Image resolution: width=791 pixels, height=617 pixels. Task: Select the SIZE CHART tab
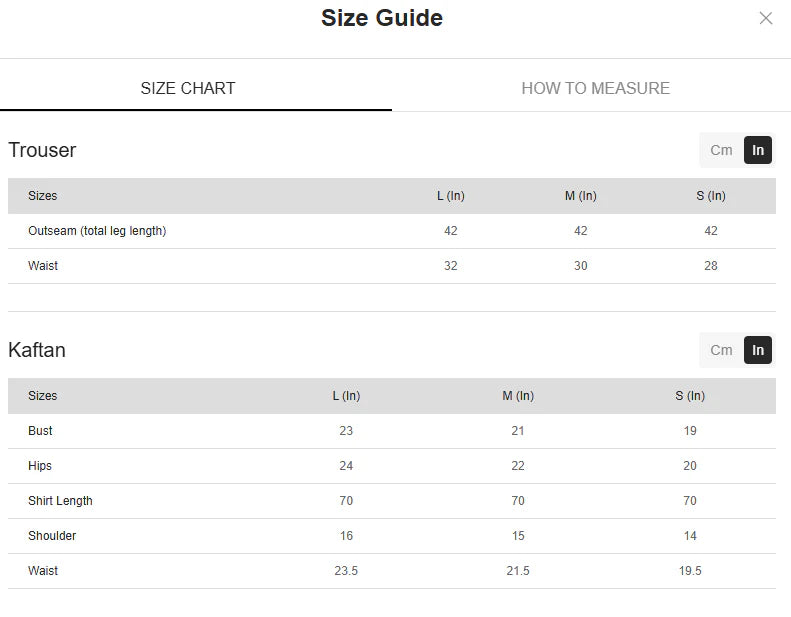(x=188, y=88)
